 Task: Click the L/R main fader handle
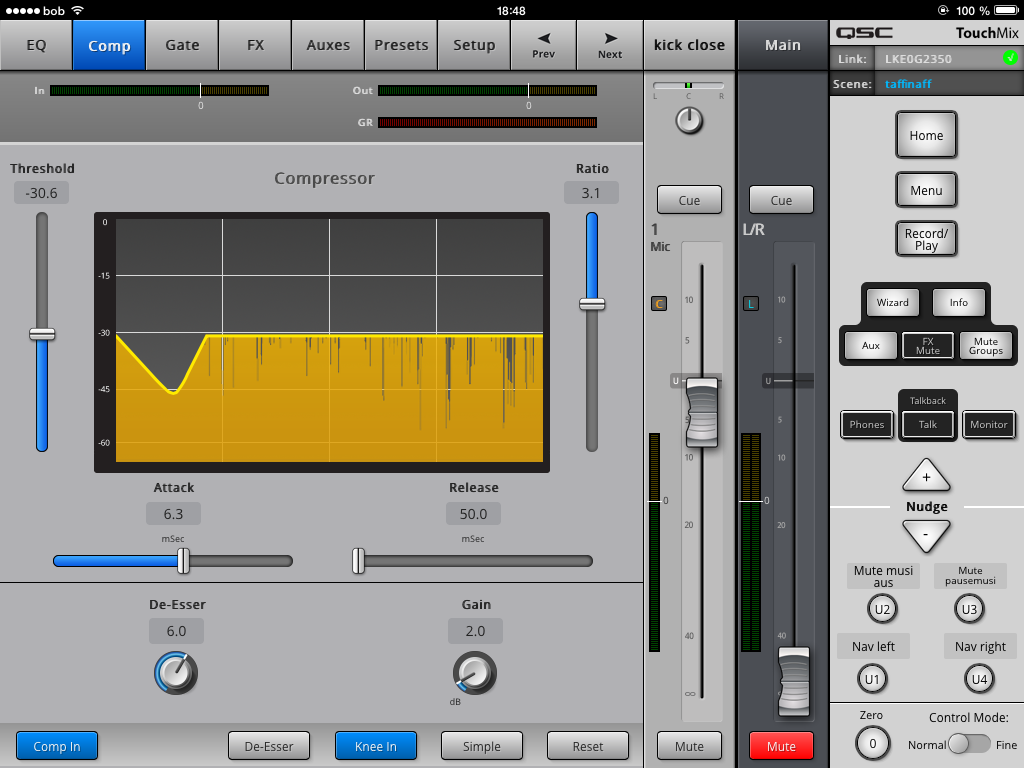(x=794, y=681)
